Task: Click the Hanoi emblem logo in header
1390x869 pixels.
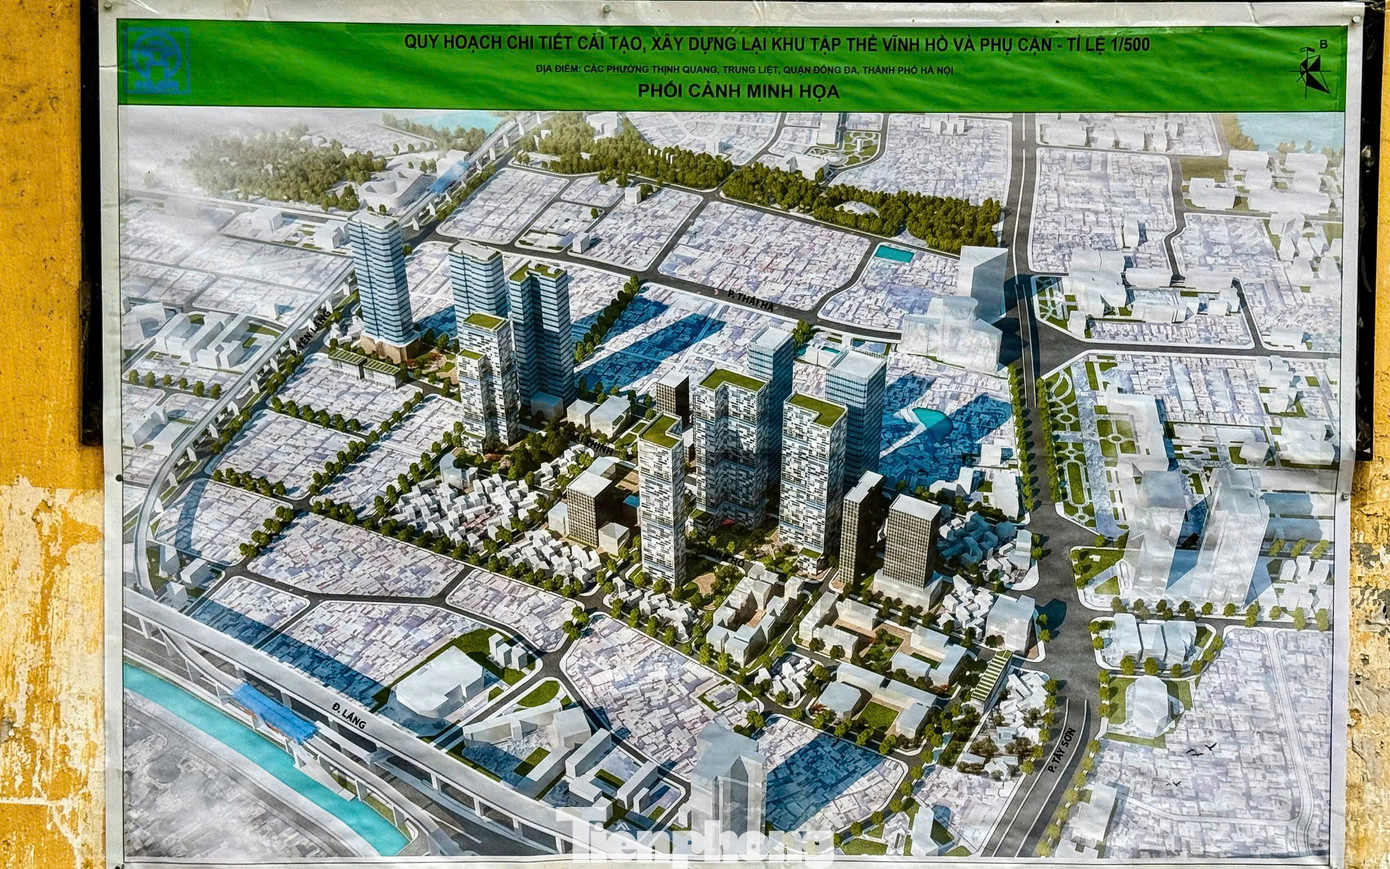Action: (158, 61)
